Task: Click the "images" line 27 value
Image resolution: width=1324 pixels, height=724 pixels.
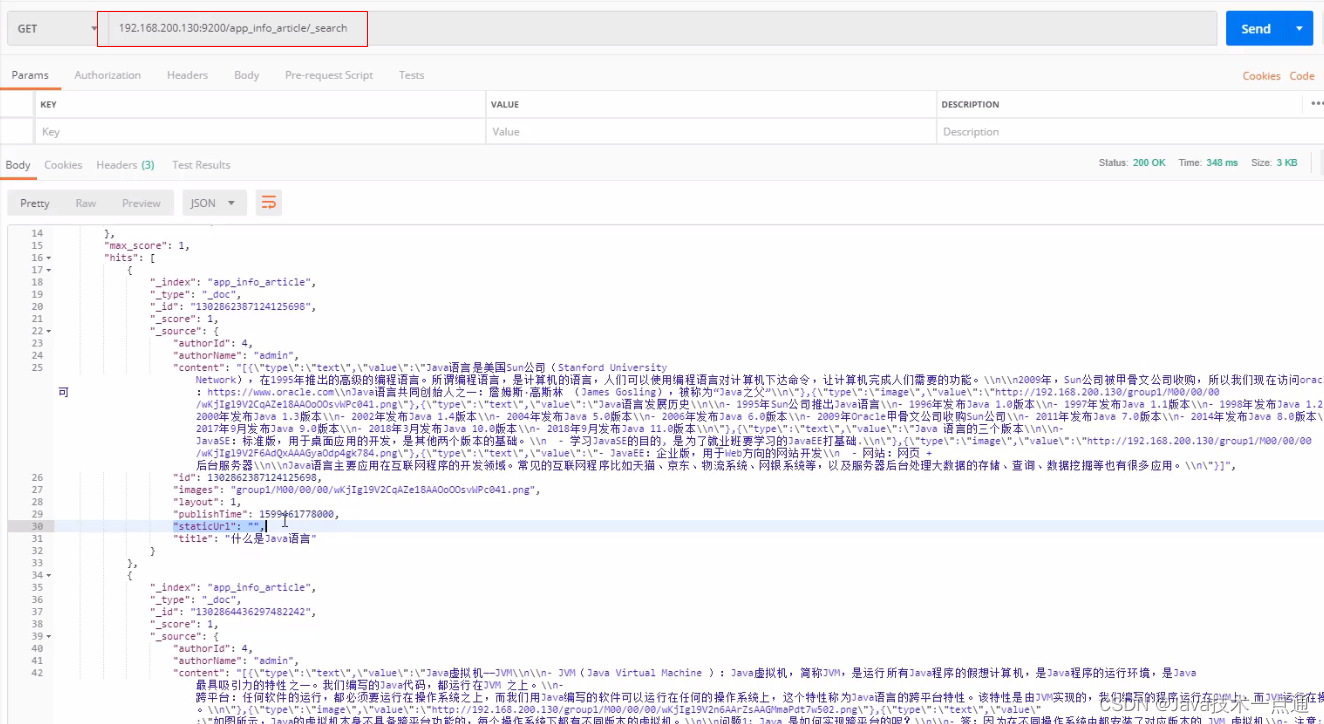Action: coord(386,490)
